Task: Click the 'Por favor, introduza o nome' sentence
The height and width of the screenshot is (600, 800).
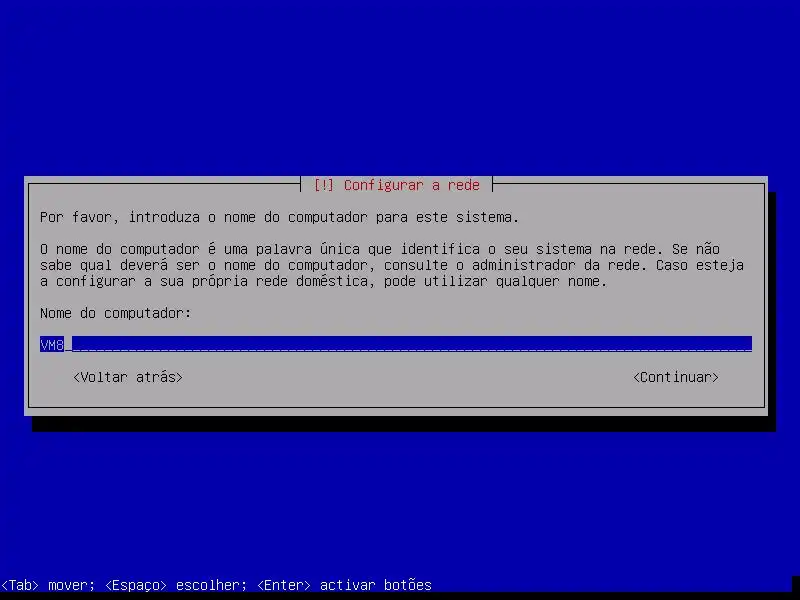Action: 279,217
